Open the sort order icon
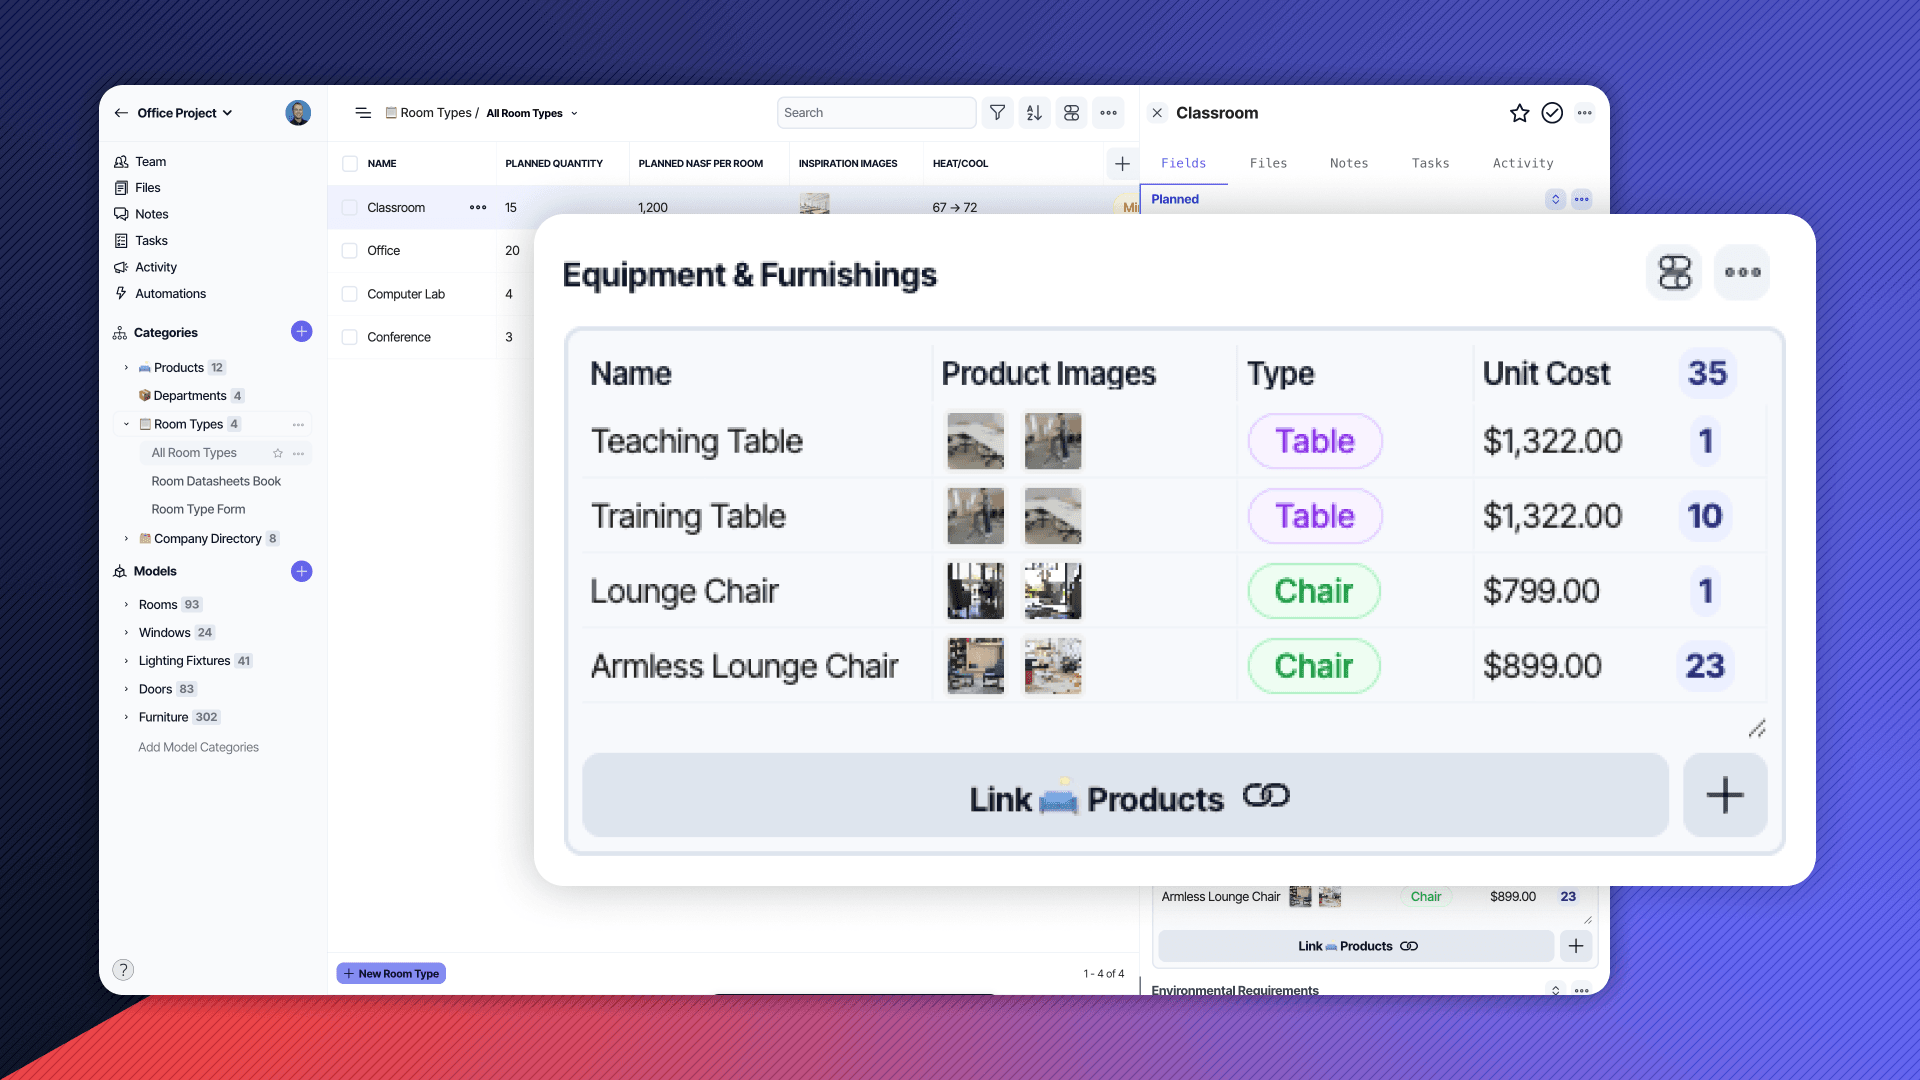Viewport: 1920px width, 1080px height. [x=1034, y=113]
